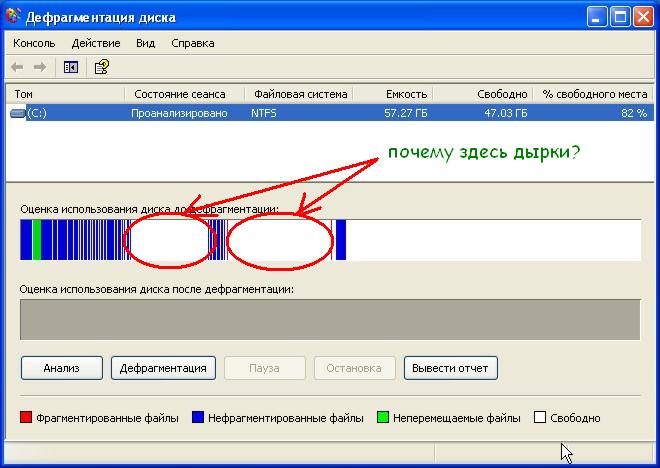Screen dimensions: 660x468
Task: Click the Неперемещаемые файлы legend label
Action: point(457,418)
